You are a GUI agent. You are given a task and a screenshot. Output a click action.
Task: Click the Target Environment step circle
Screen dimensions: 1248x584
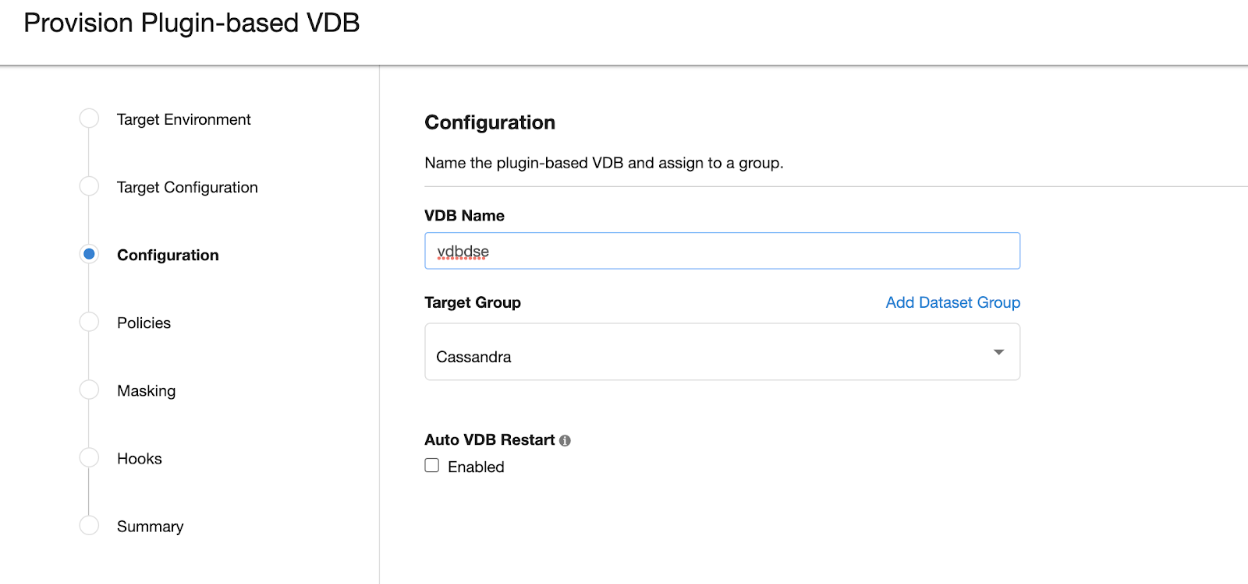tap(89, 119)
